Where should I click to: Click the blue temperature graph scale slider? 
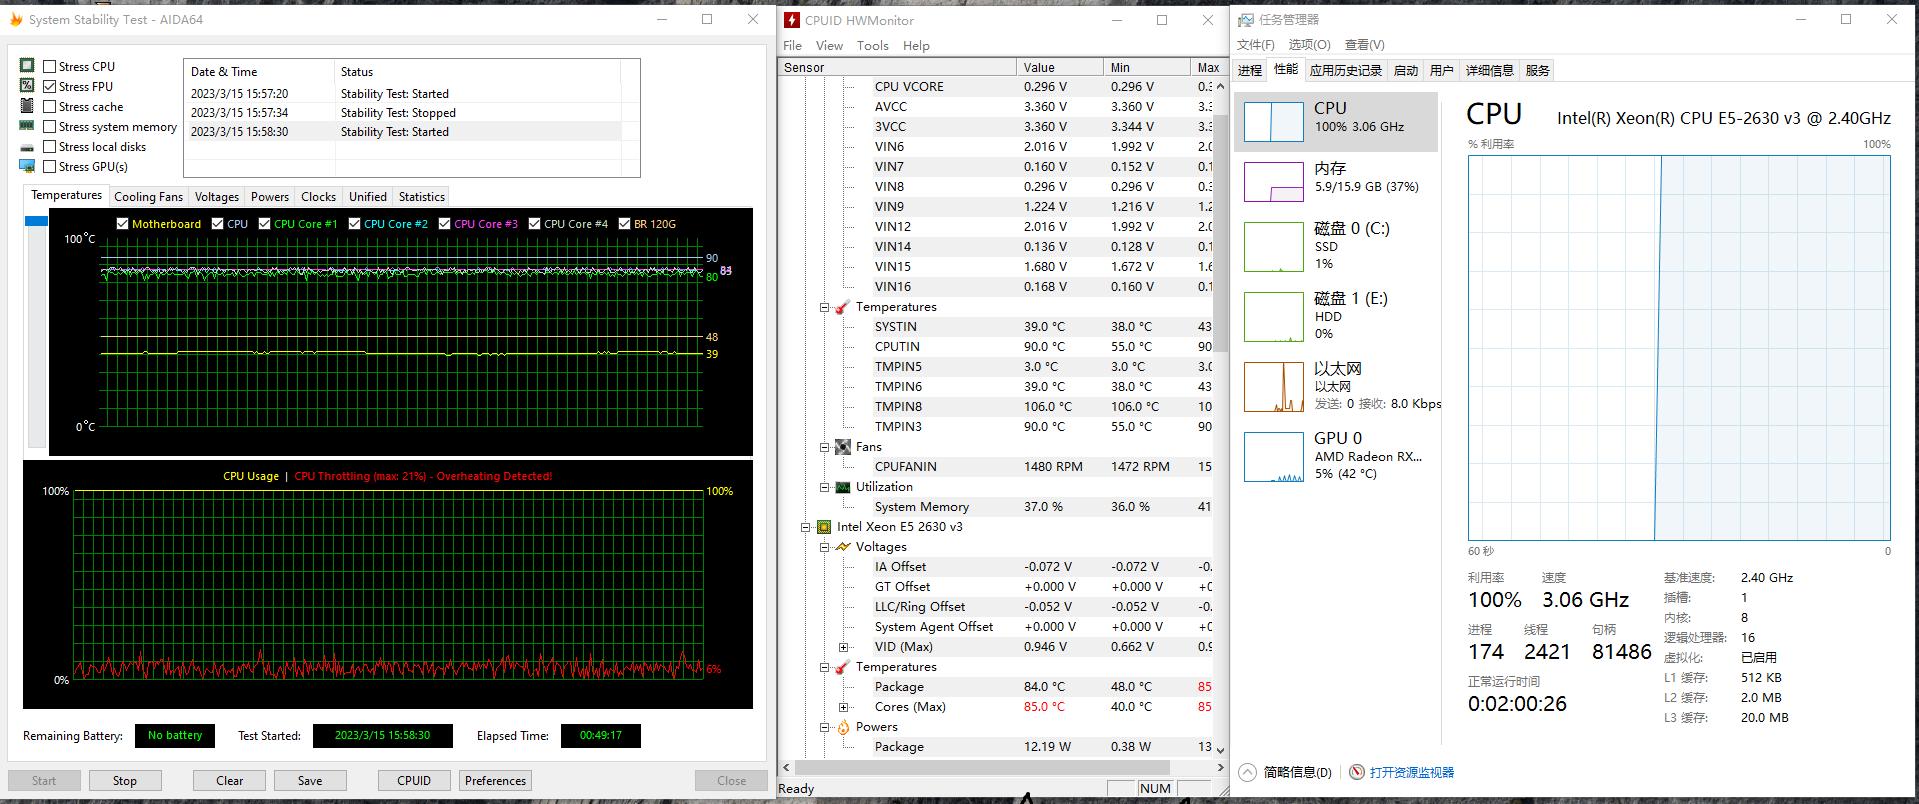[x=36, y=221]
